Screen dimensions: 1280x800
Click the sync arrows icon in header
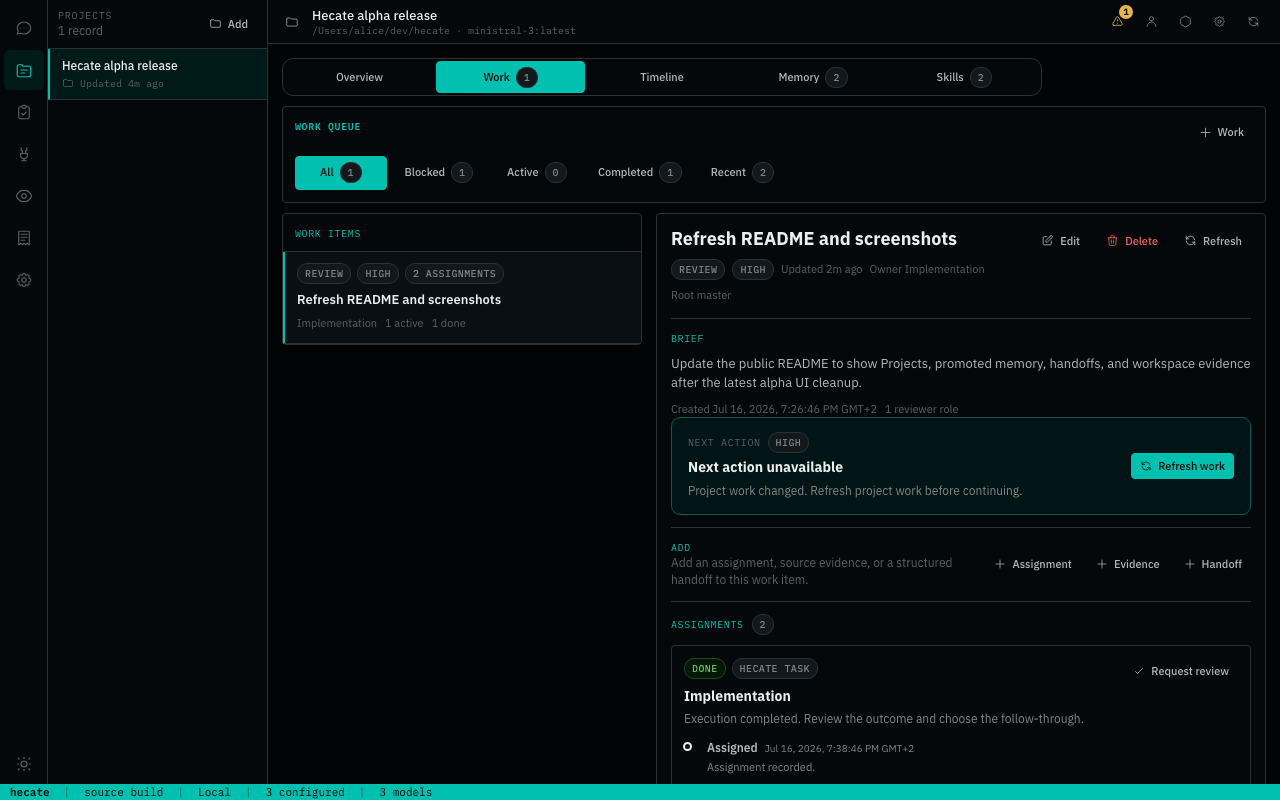1254,21
